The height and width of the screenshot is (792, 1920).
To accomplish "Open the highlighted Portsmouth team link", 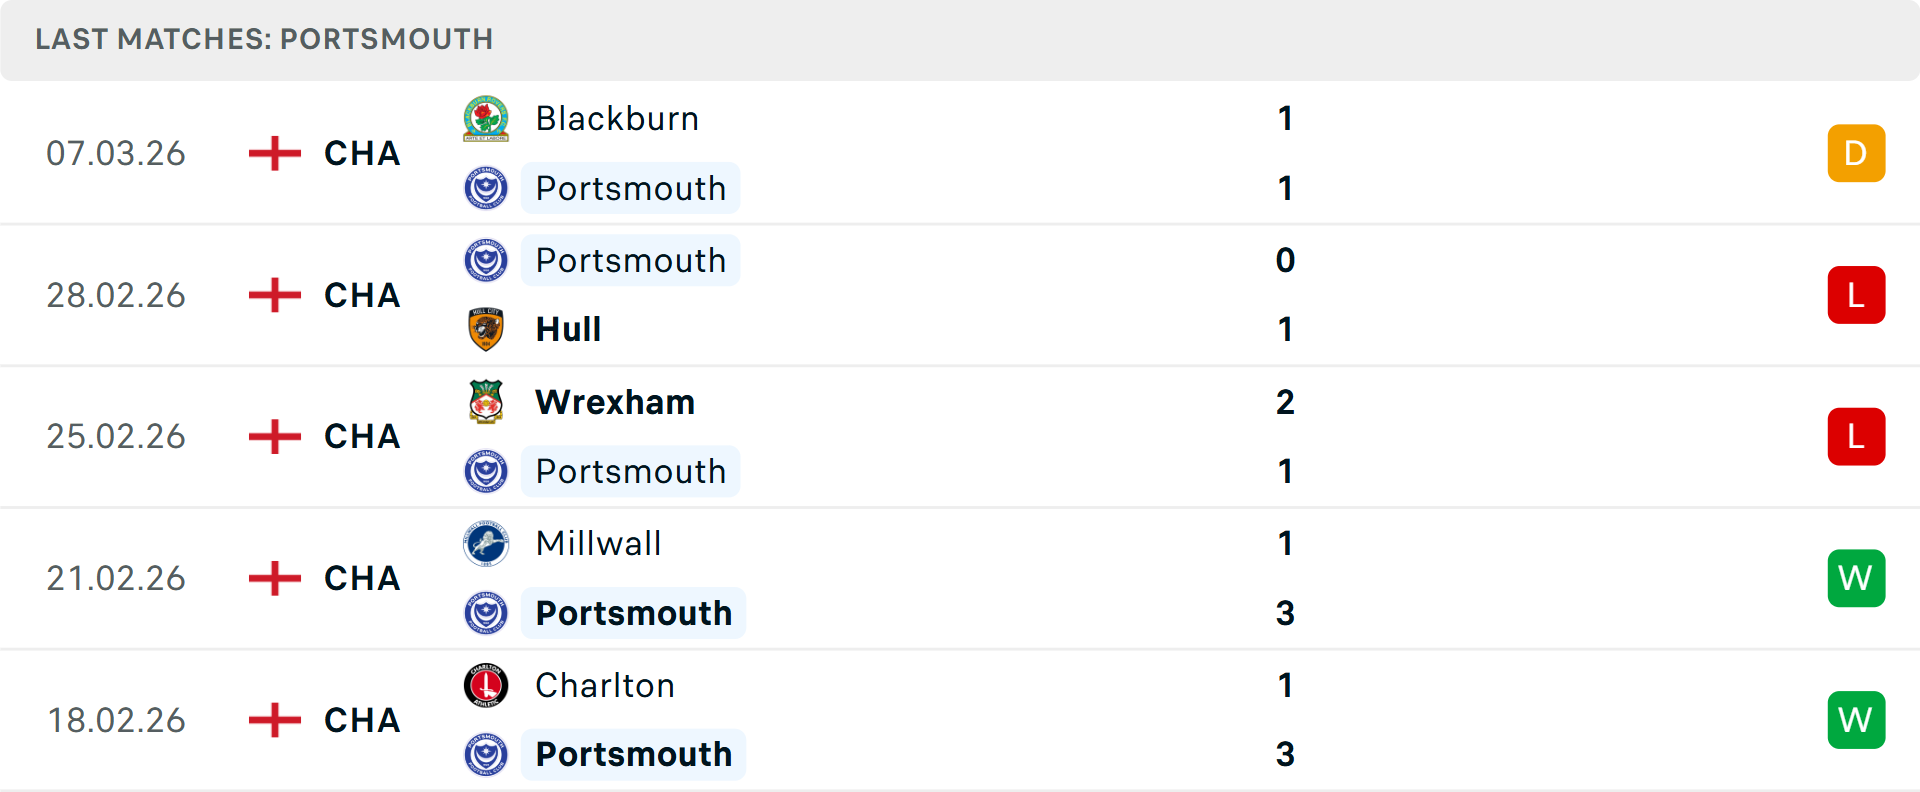I will 630,188.
